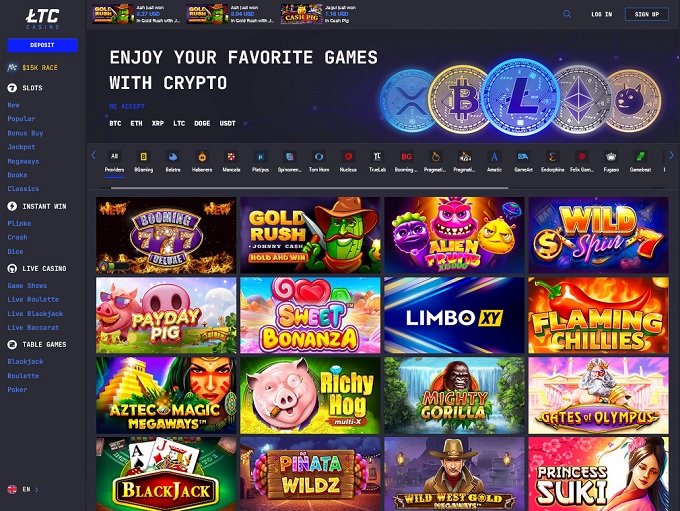This screenshot has height=511, width=680.
Task: Select the Nucleus provider icon
Action: point(348,157)
